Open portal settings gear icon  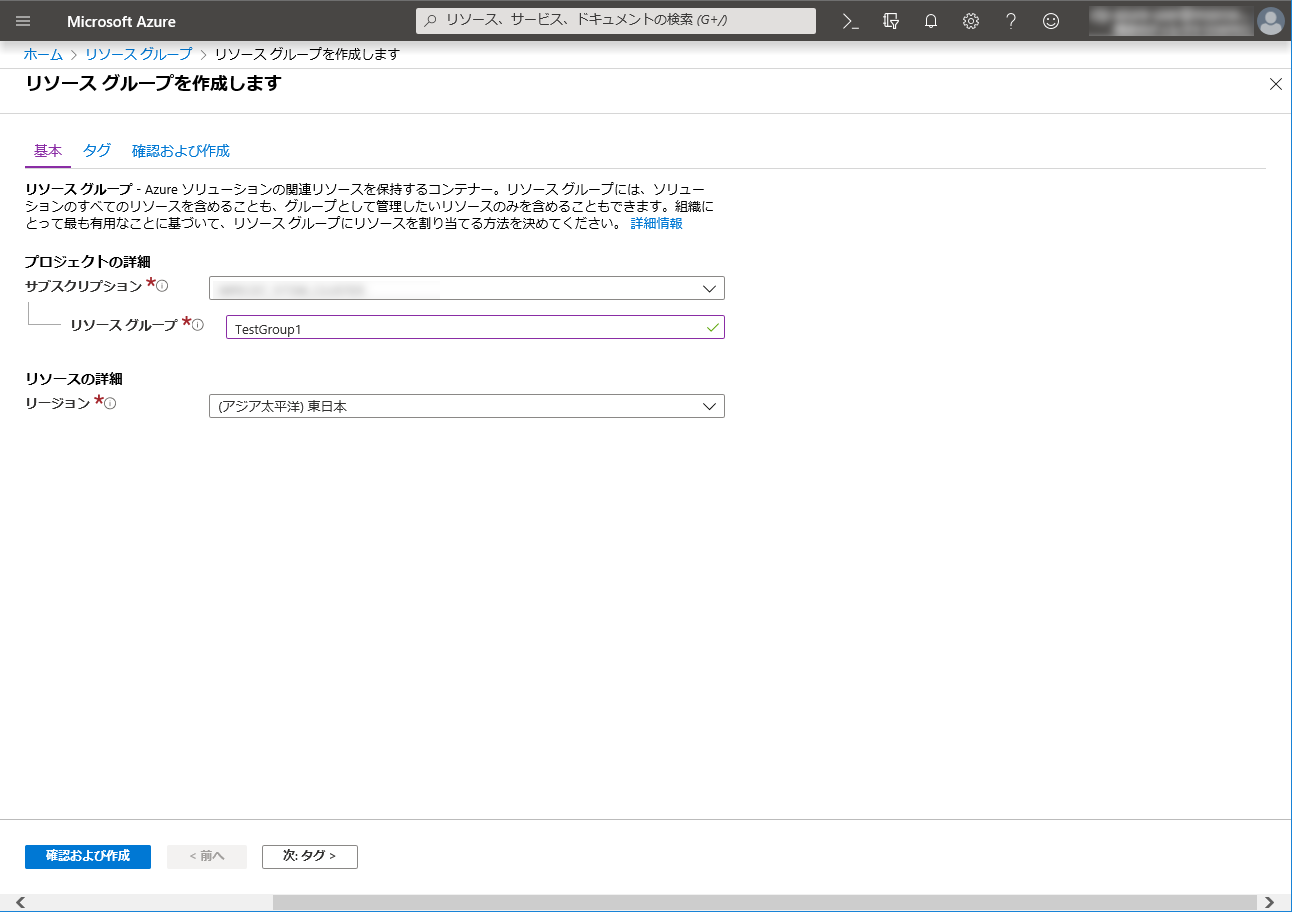coord(971,21)
